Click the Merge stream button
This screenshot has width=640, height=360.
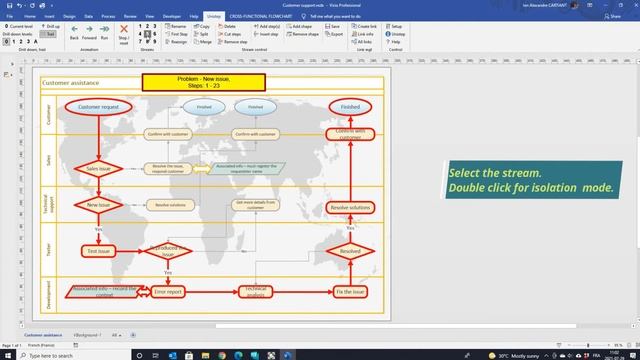pos(203,42)
